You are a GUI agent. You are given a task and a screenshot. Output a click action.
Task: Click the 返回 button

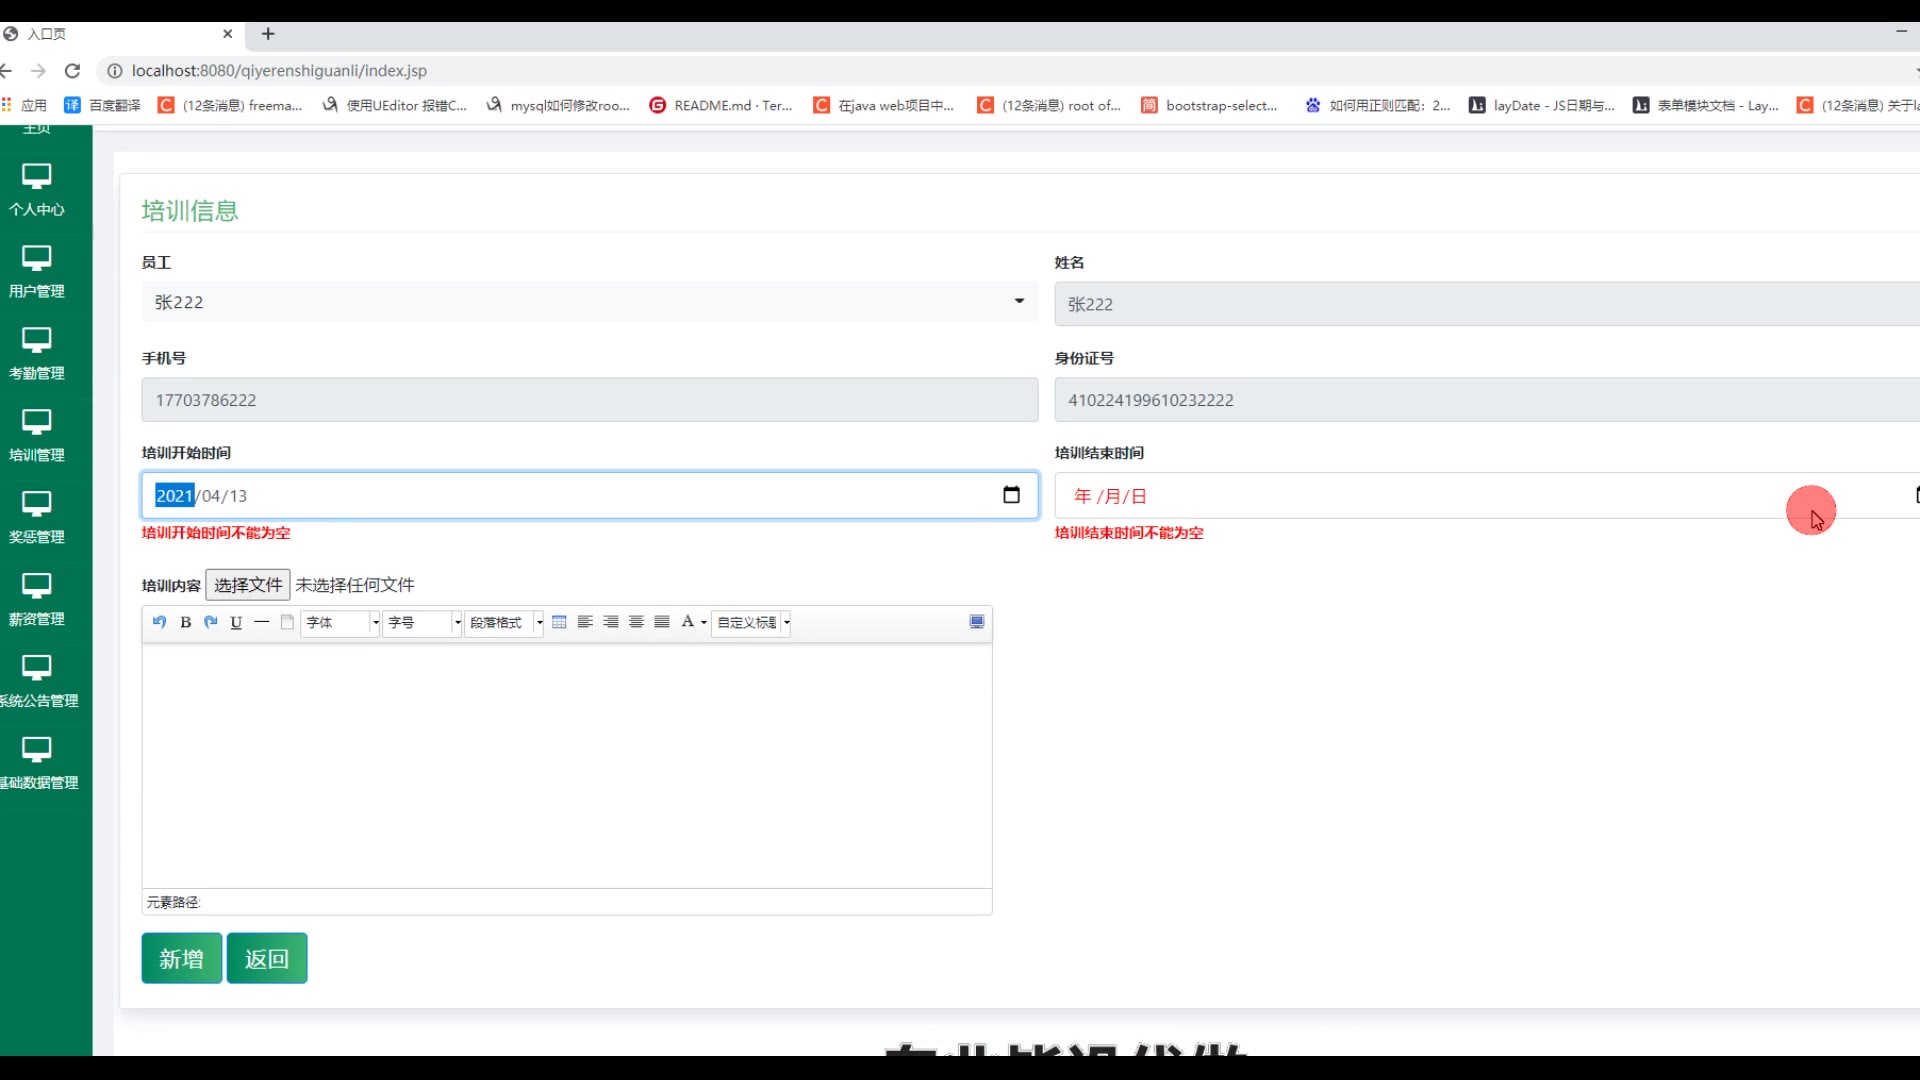click(x=267, y=958)
